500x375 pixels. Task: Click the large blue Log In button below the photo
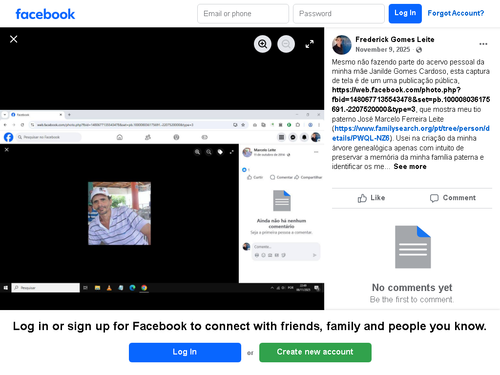click(185, 352)
